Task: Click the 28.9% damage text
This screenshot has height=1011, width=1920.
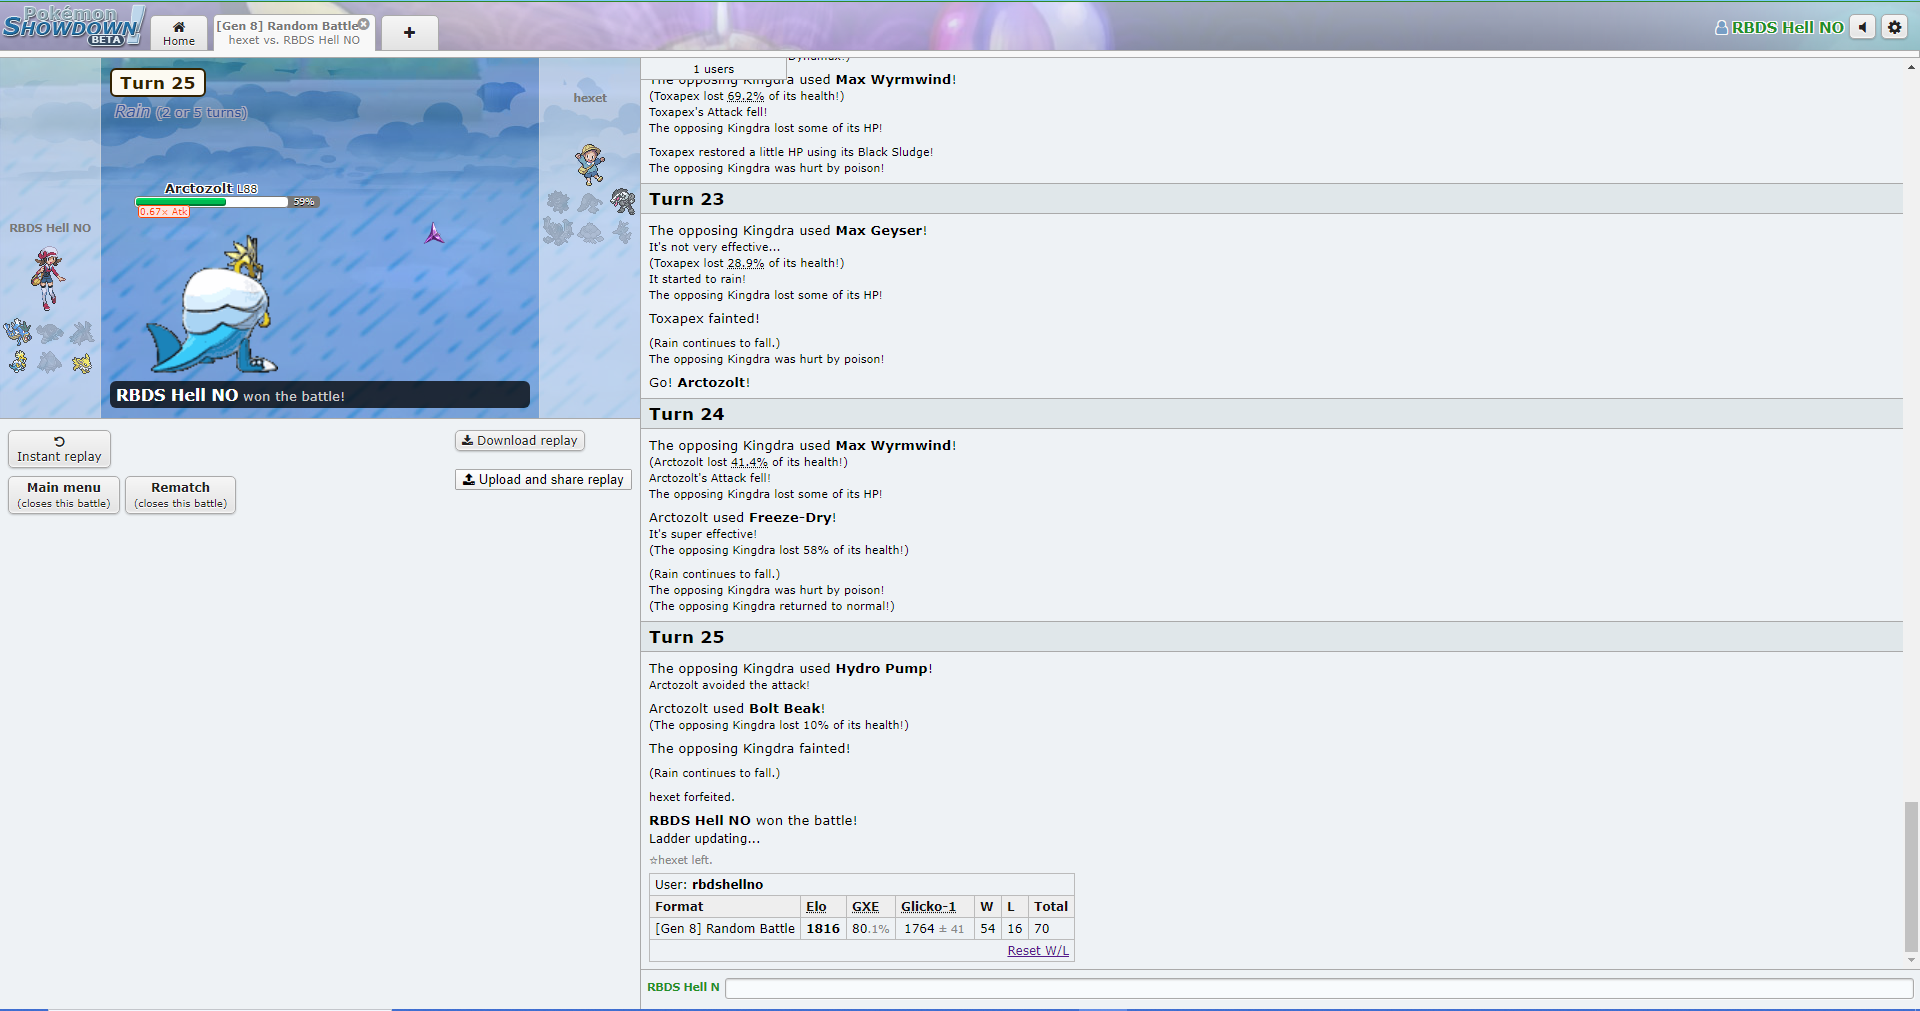Action: (x=745, y=263)
